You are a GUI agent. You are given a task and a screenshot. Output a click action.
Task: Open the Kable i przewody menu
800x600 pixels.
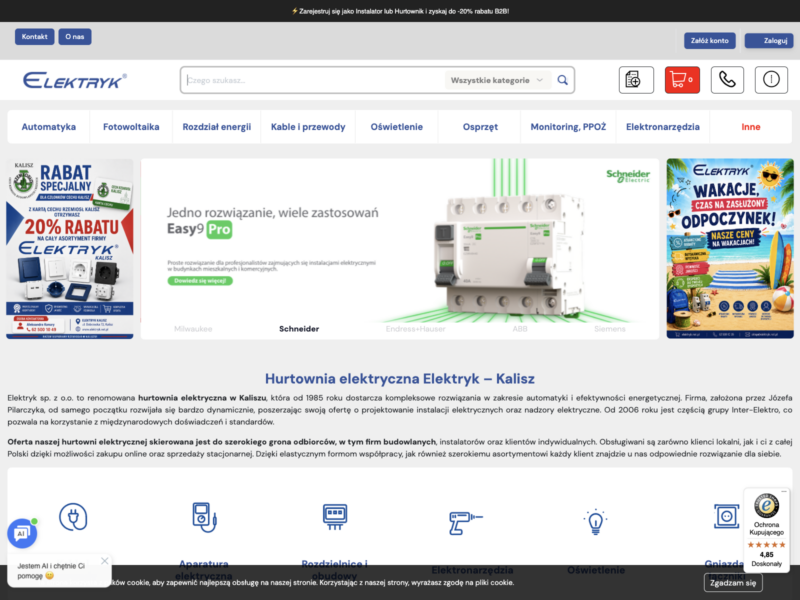308,127
